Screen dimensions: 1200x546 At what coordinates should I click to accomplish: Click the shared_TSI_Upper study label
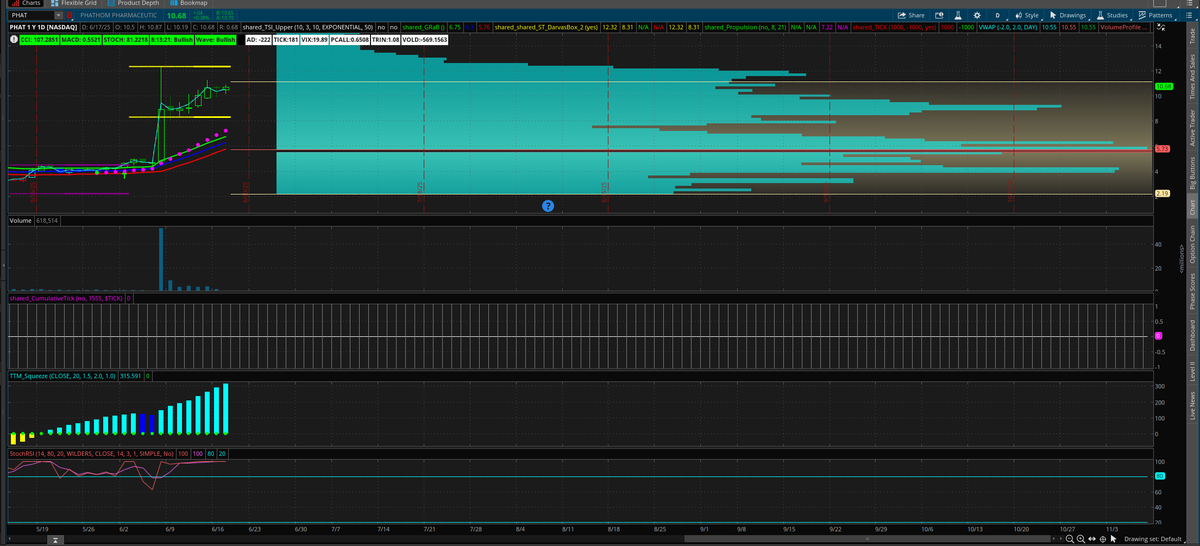[x=307, y=26]
